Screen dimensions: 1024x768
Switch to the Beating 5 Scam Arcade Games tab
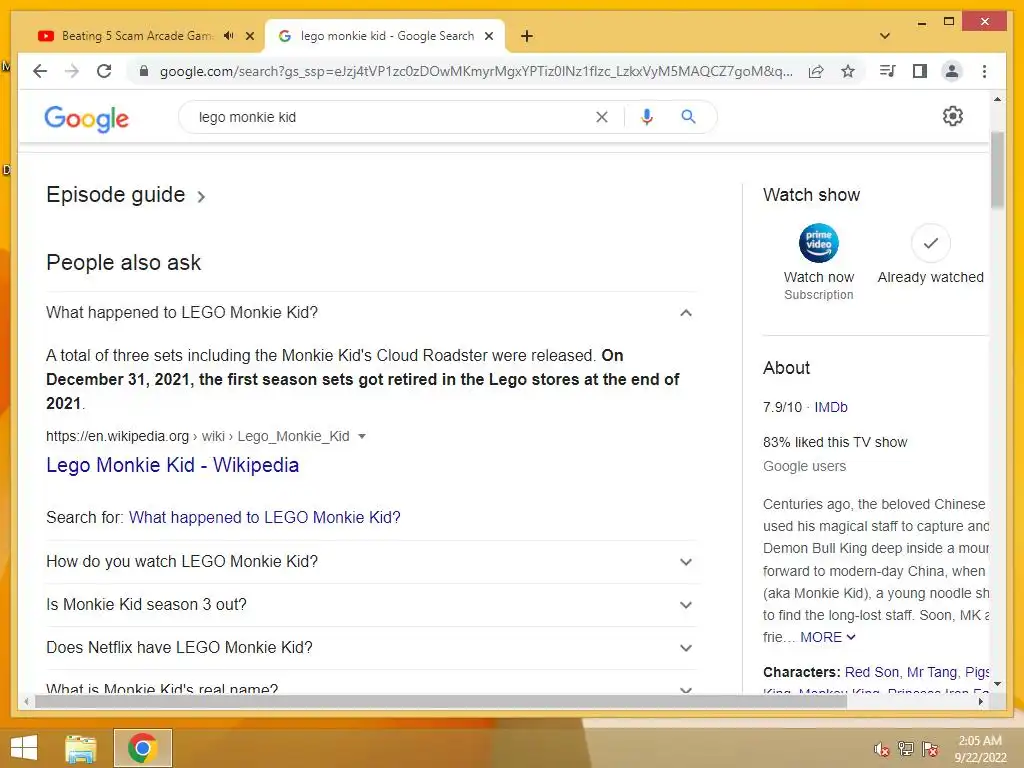[137, 36]
